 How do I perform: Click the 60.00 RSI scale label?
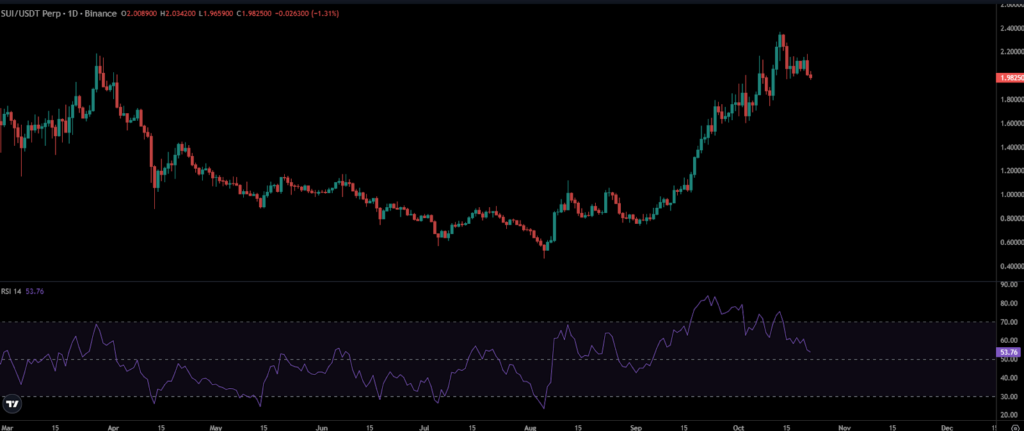(x=1010, y=341)
